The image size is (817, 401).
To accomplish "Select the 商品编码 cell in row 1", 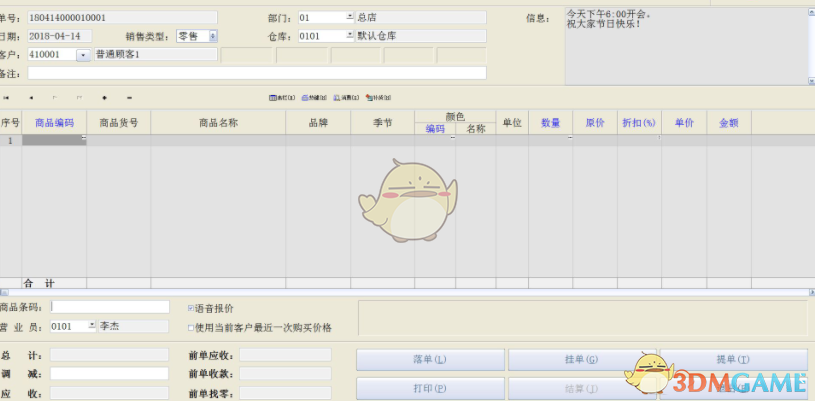I will pyautogui.click(x=54, y=141).
